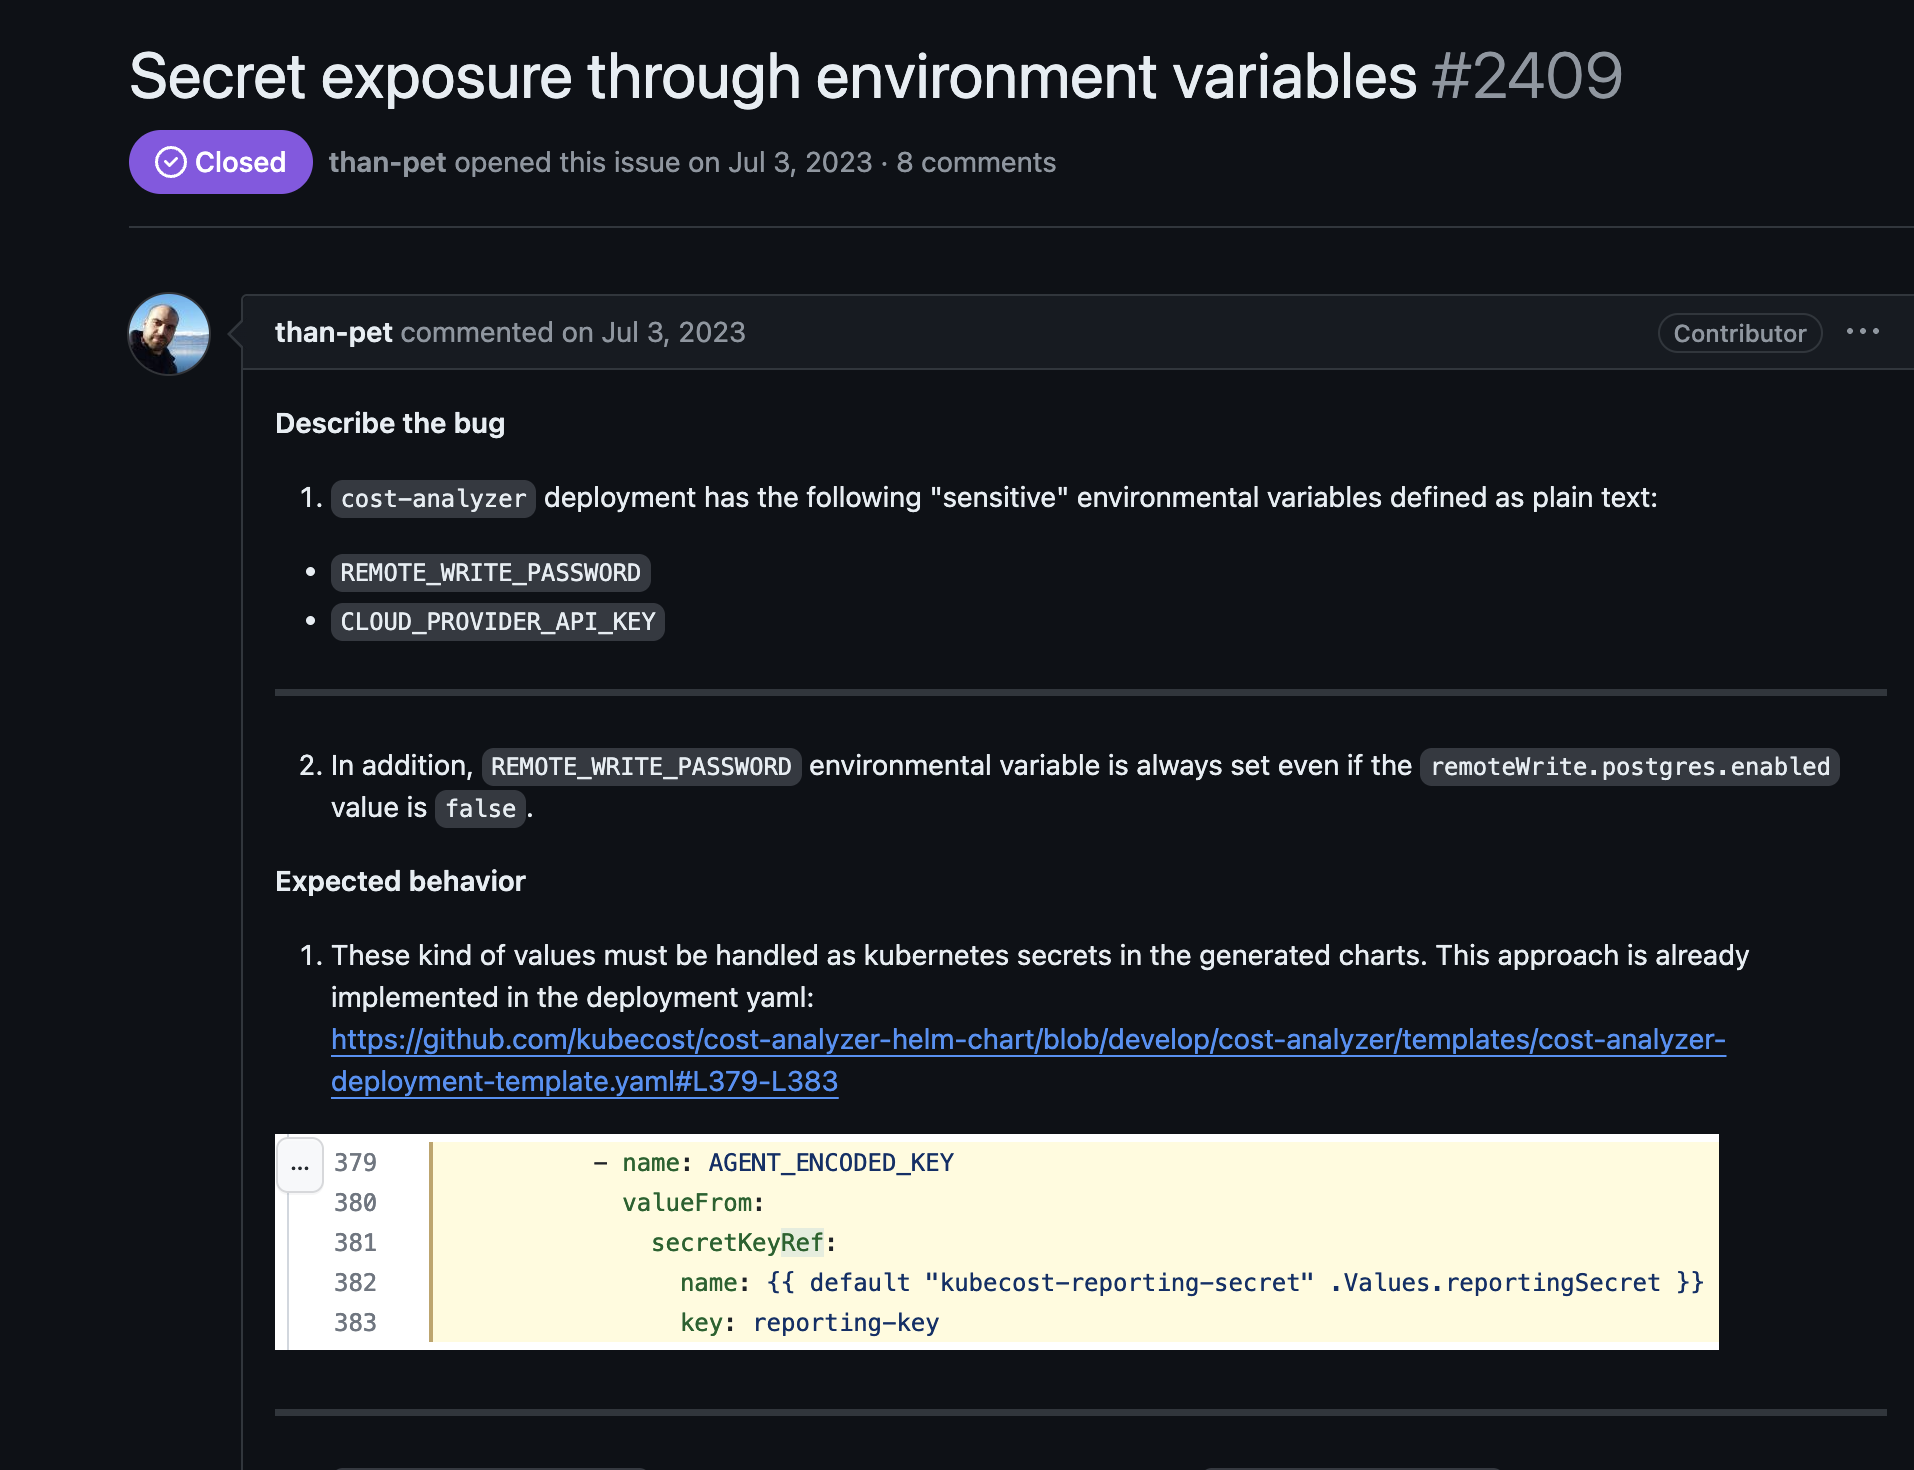
Task: View the 8 comments on this issue
Action: (x=976, y=162)
